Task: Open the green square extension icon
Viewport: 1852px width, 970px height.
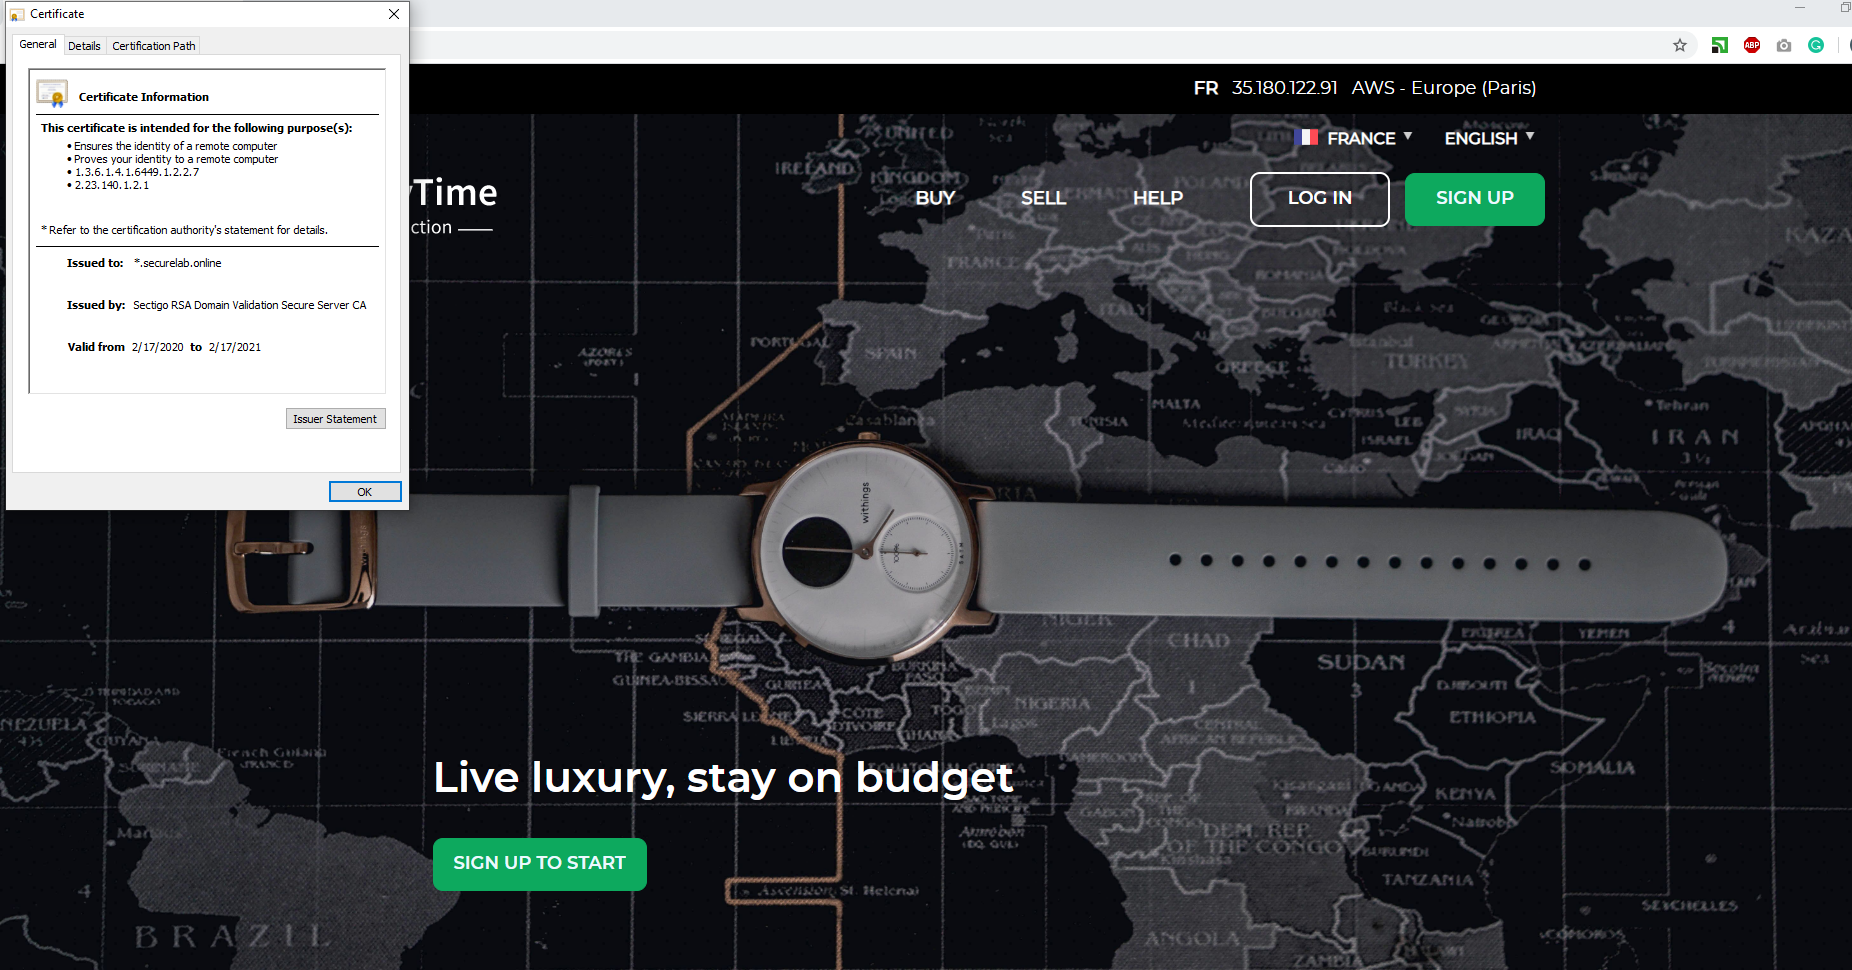Action: 1720,45
